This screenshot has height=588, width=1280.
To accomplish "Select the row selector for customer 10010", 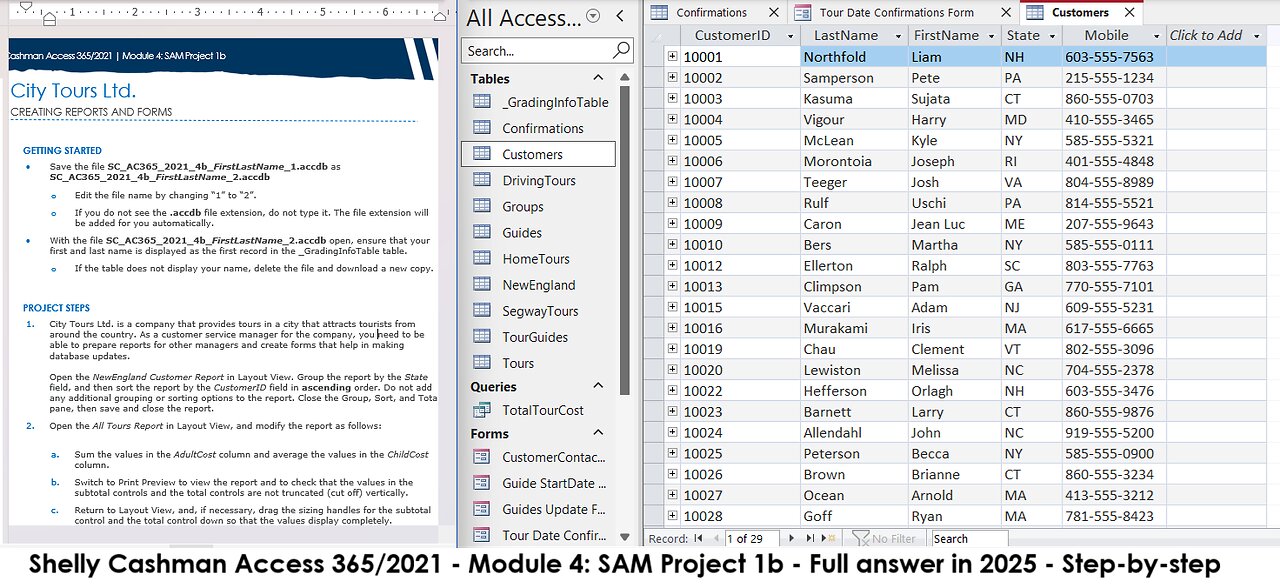I will click(655, 245).
